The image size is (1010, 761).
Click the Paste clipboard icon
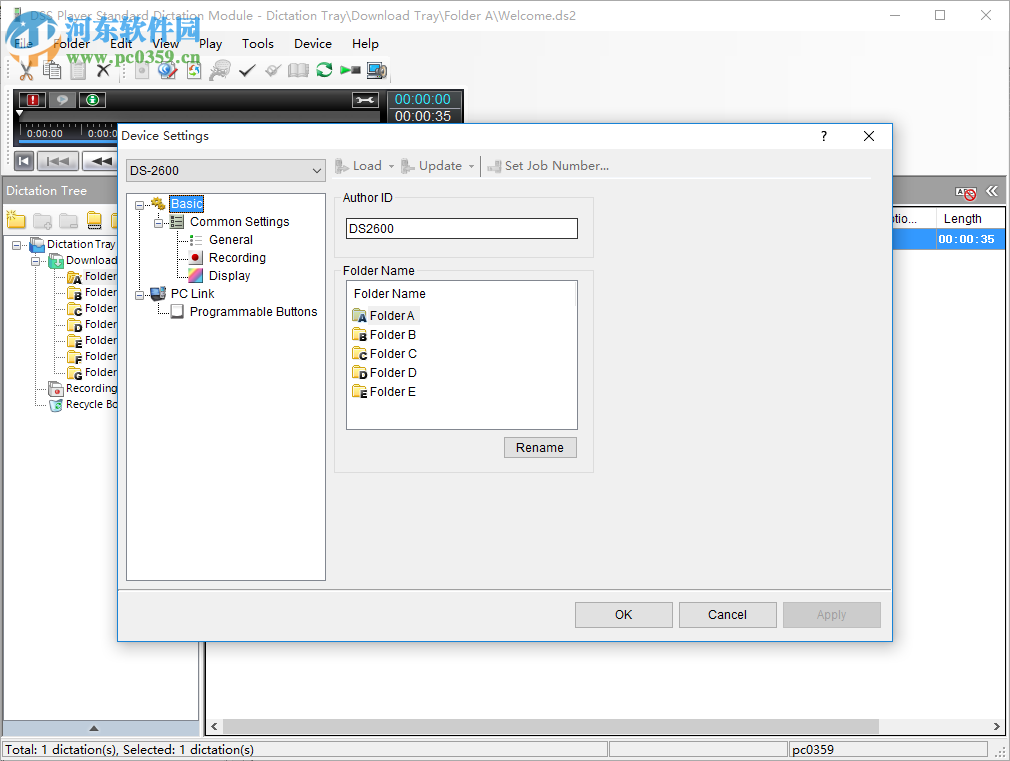pyautogui.click(x=78, y=70)
